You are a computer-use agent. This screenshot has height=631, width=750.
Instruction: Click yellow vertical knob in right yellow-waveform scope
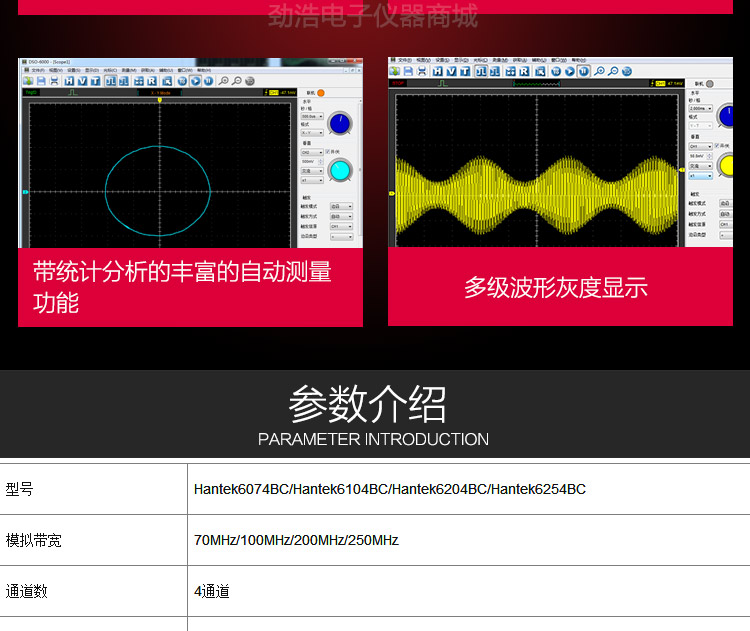pyautogui.click(x=726, y=165)
